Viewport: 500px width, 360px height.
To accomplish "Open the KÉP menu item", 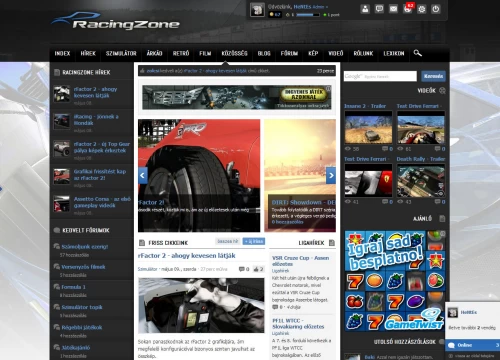I will (x=313, y=53).
